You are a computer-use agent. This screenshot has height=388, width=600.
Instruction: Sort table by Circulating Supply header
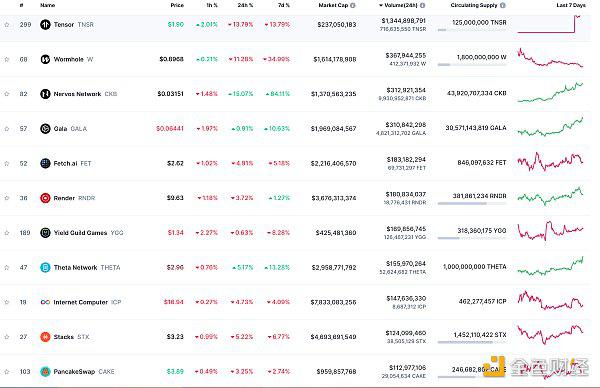(x=474, y=5)
